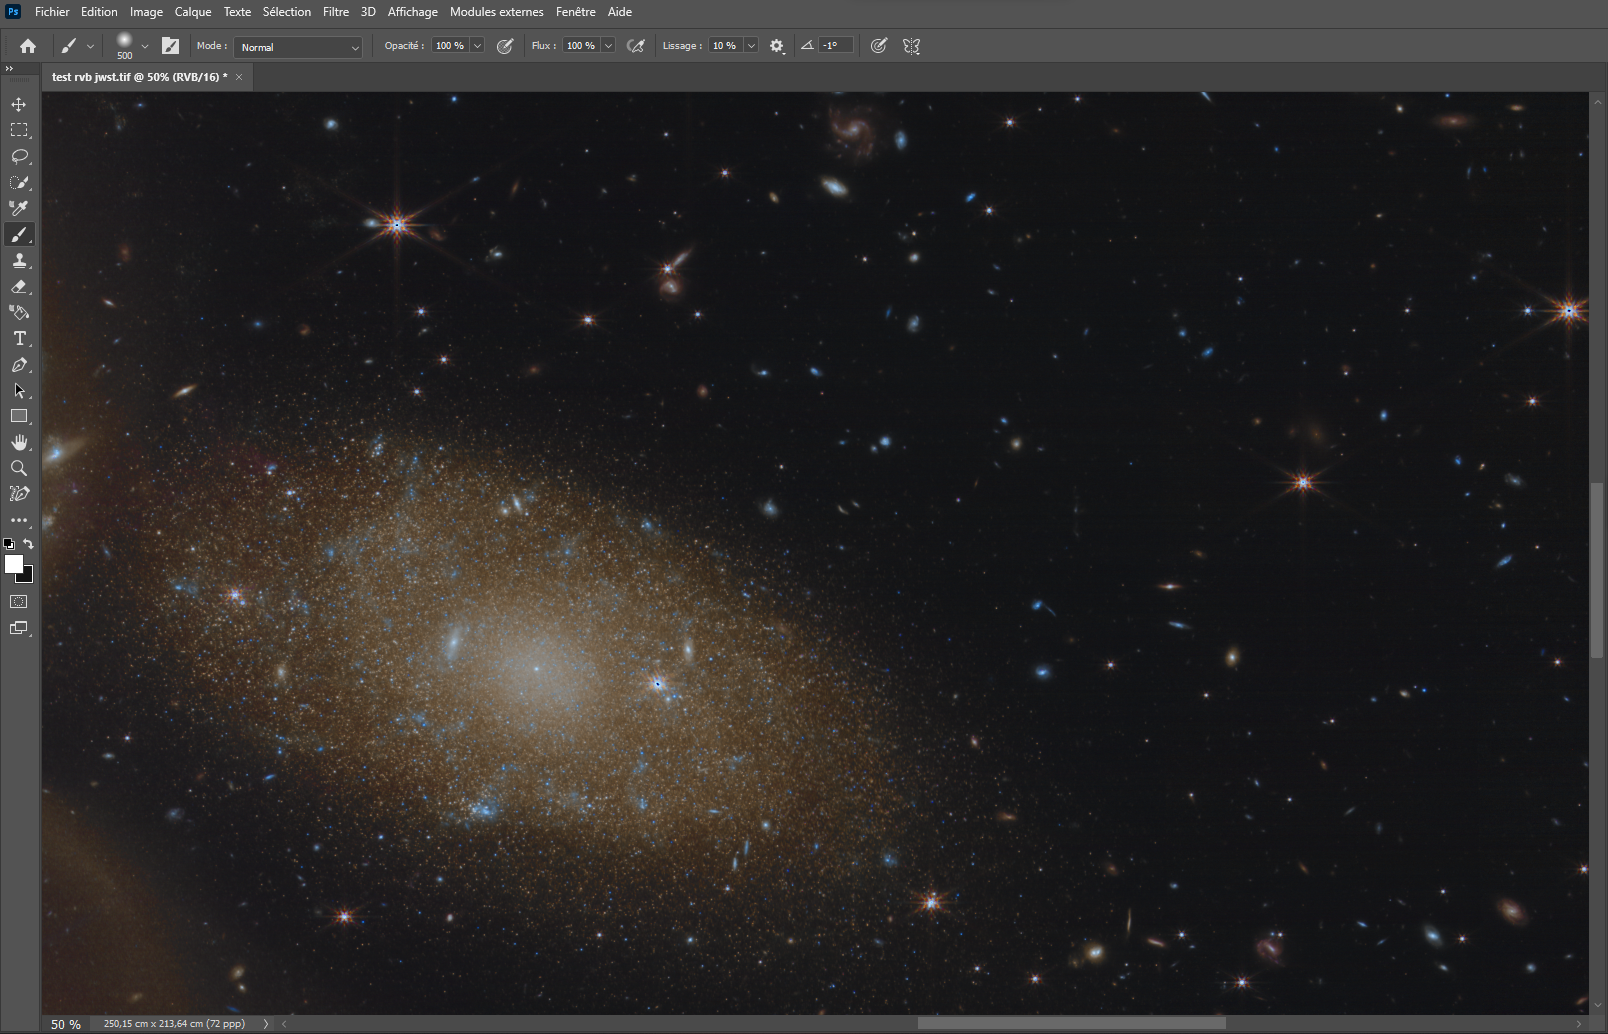Select the Zoom magnifier tool
Viewport: 1608px width, 1034px height.
pos(19,468)
